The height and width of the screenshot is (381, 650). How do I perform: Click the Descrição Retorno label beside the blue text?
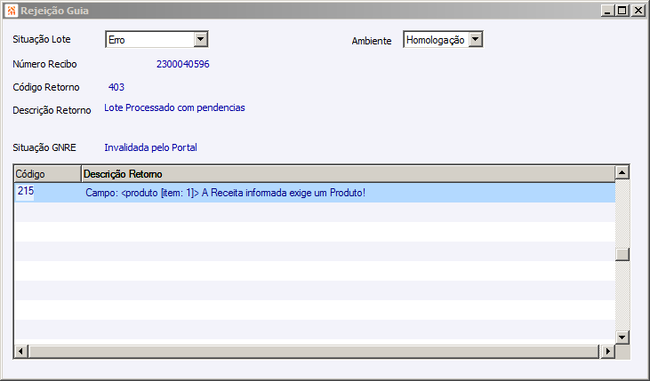pyautogui.click(x=52, y=110)
